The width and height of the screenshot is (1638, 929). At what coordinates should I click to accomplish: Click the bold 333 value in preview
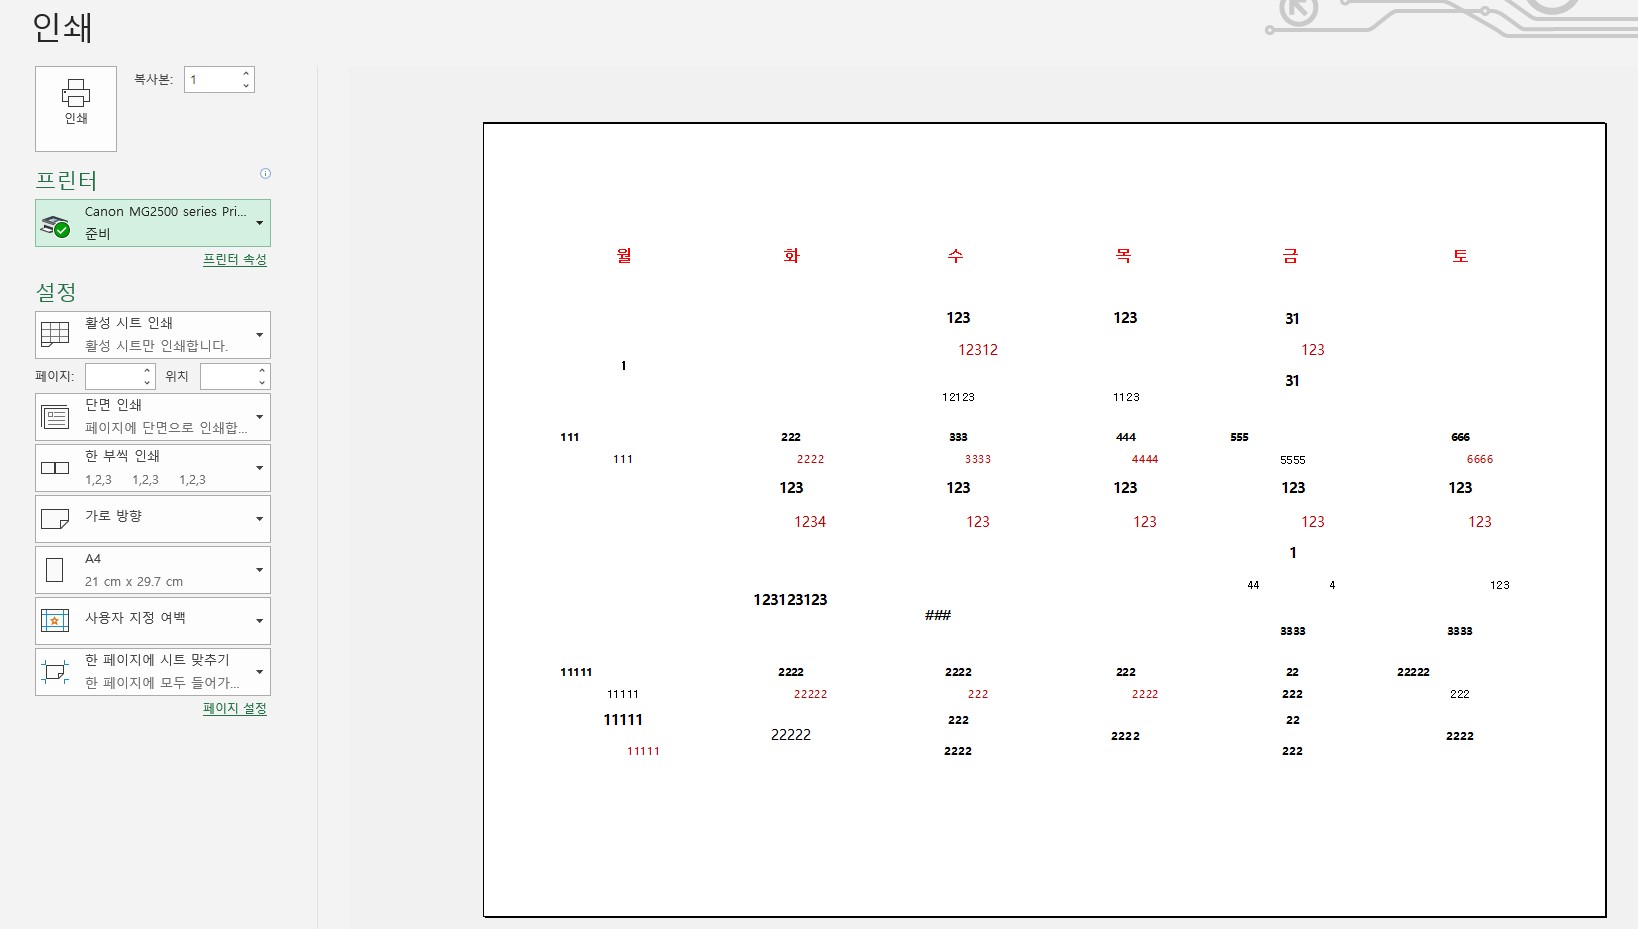(958, 437)
